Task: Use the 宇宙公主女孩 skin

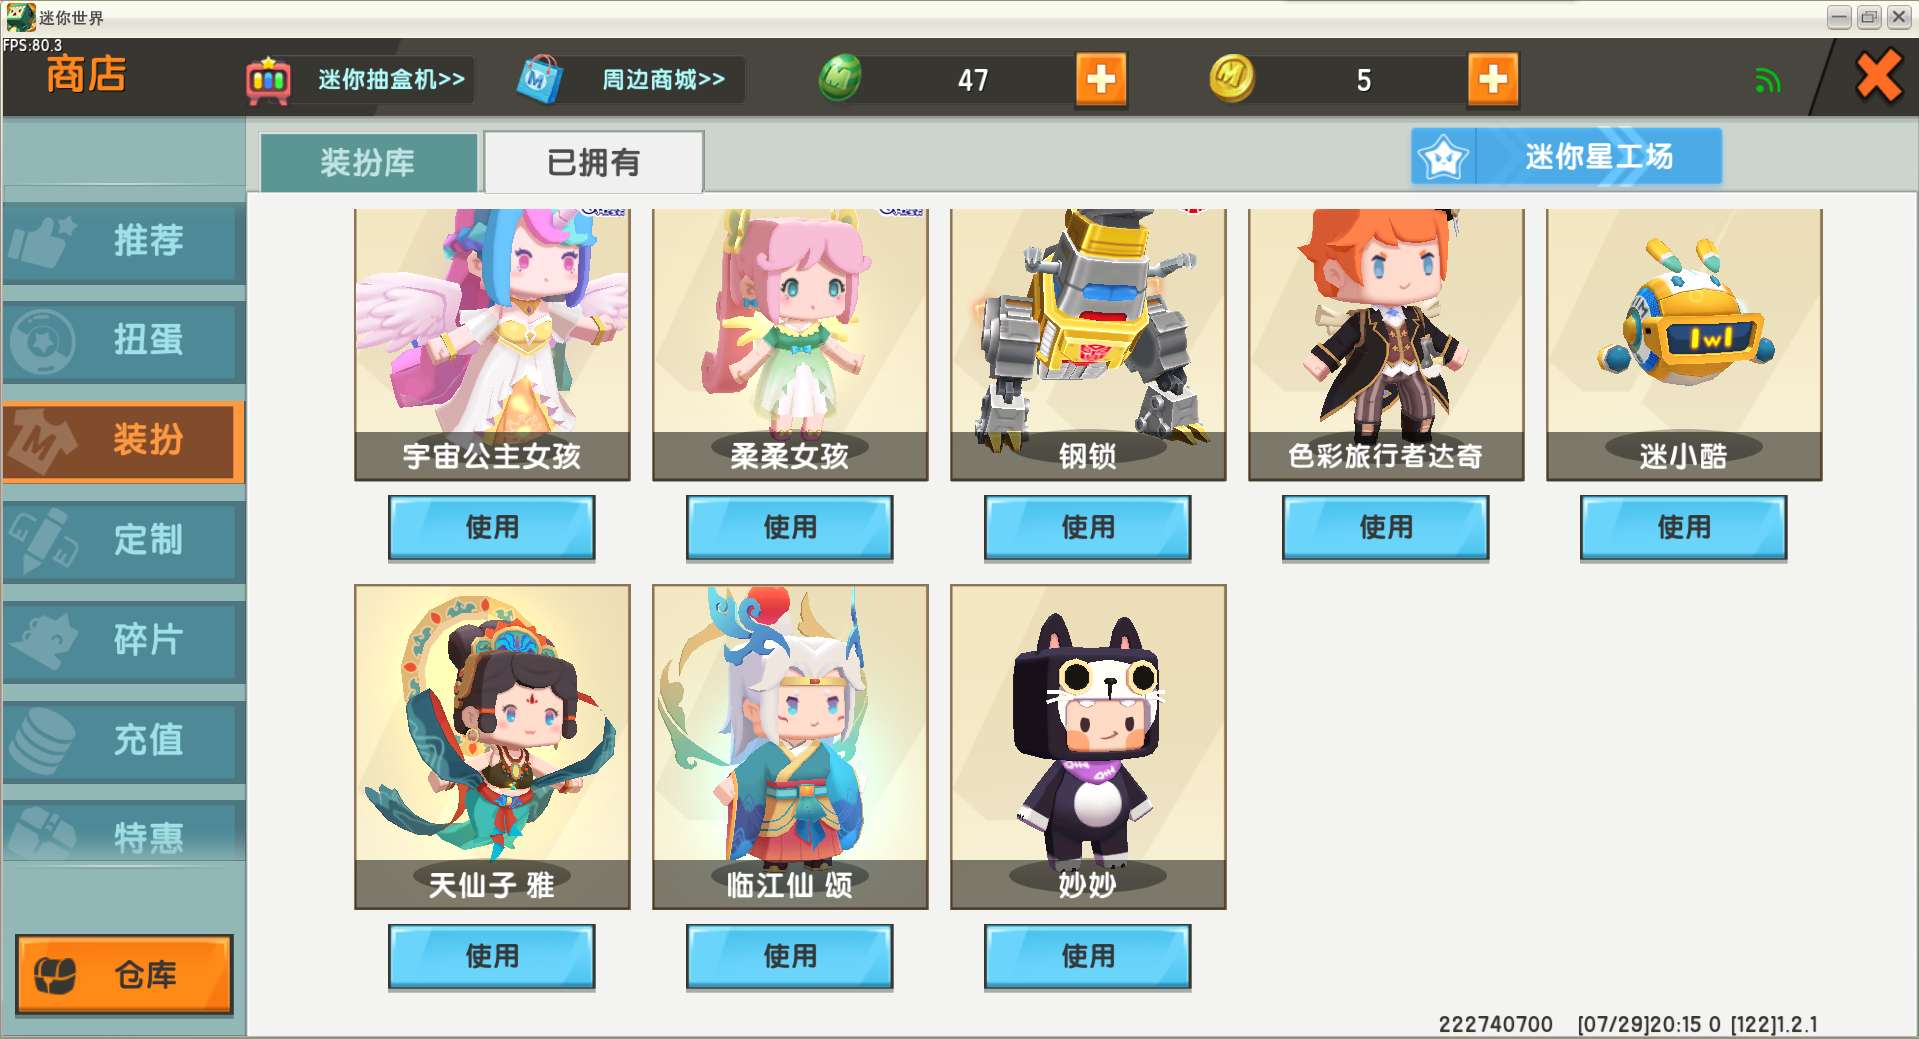Action: click(492, 527)
